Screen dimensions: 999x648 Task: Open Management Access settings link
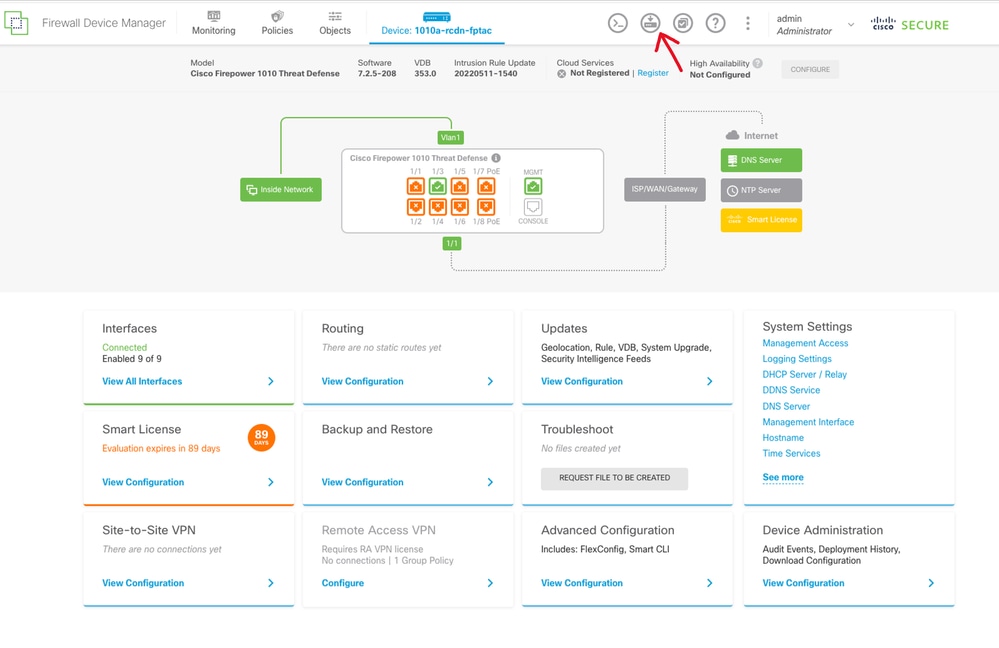tap(805, 343)
